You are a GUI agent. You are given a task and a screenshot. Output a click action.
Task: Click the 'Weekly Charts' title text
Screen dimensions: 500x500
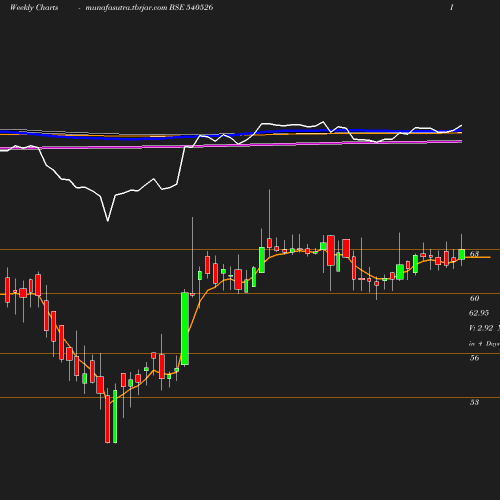pos(34,7)
